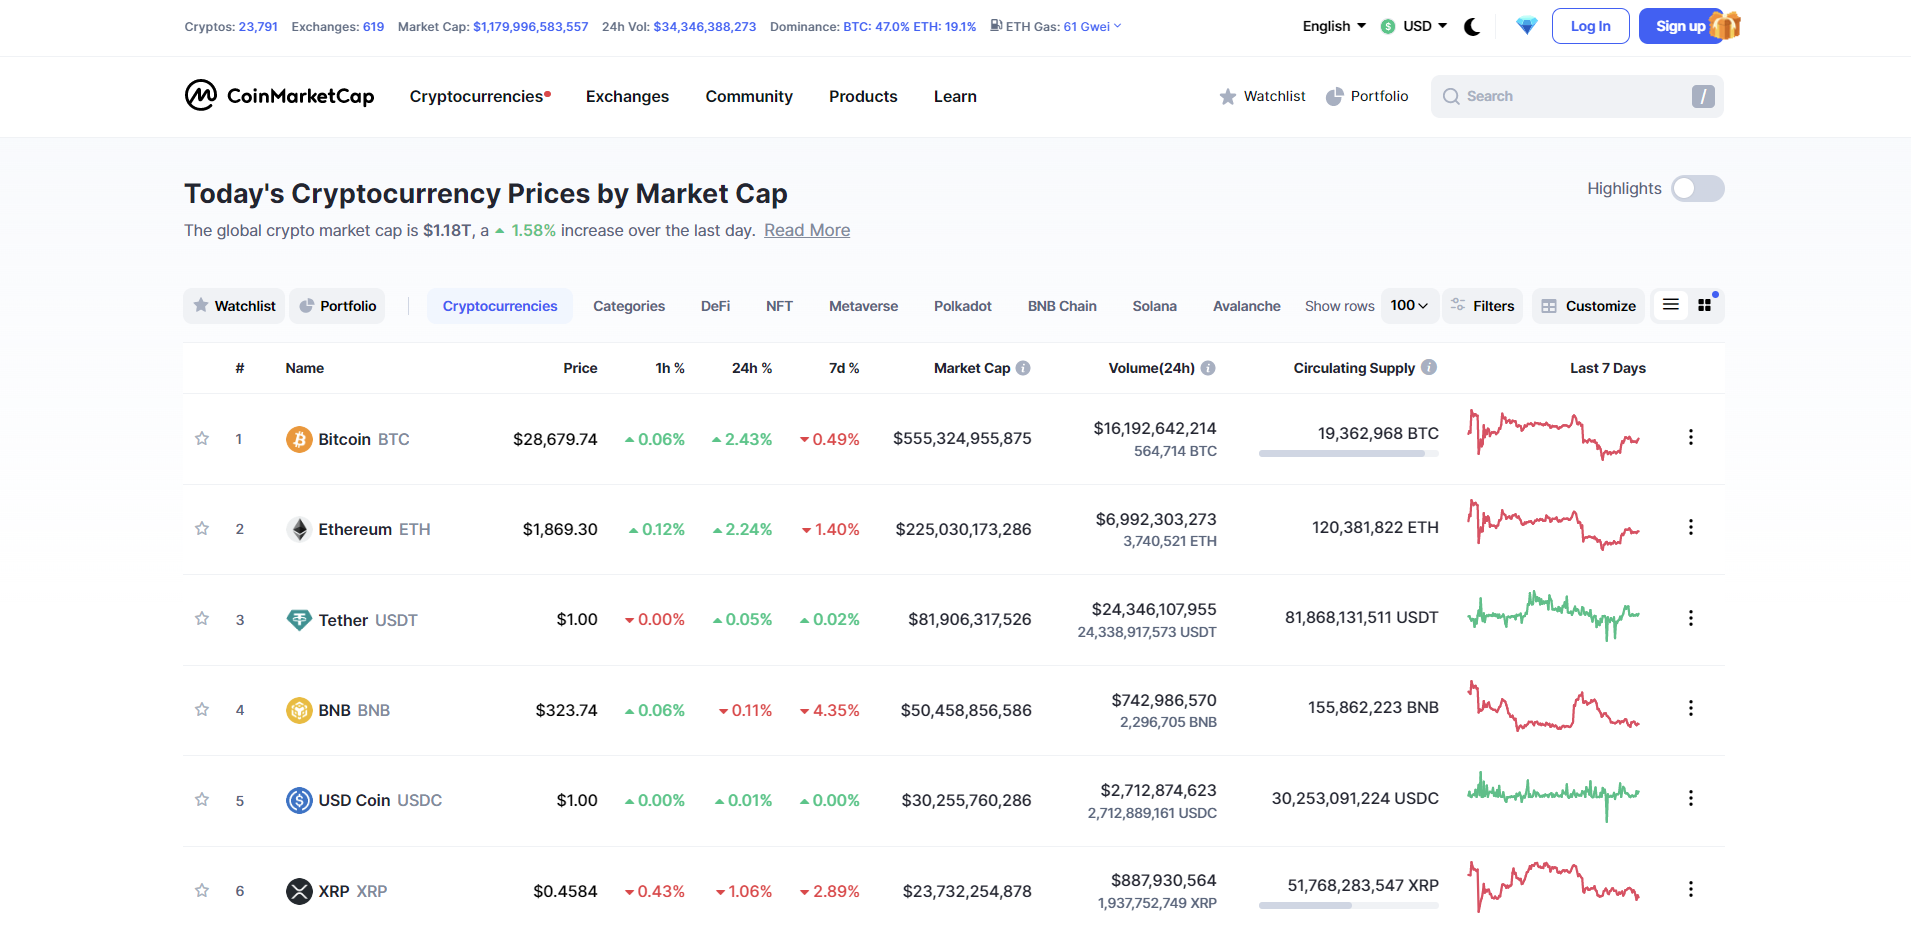
Task: Open Bitcoin 7-day sparkline chart
Action: (1553, 434)
